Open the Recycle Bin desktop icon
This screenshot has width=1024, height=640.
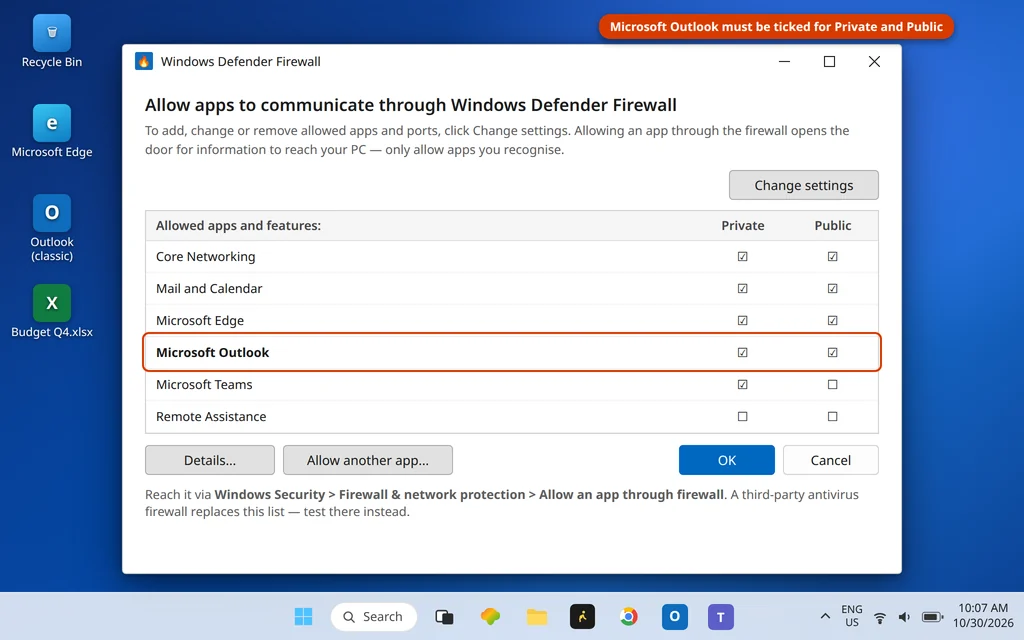52,42
